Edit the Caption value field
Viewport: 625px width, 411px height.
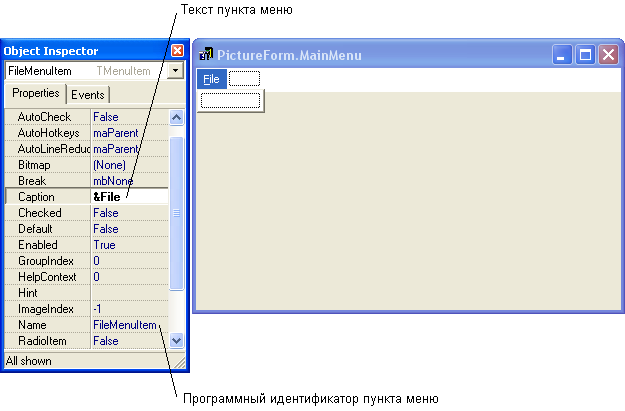[x=128, y=197]
